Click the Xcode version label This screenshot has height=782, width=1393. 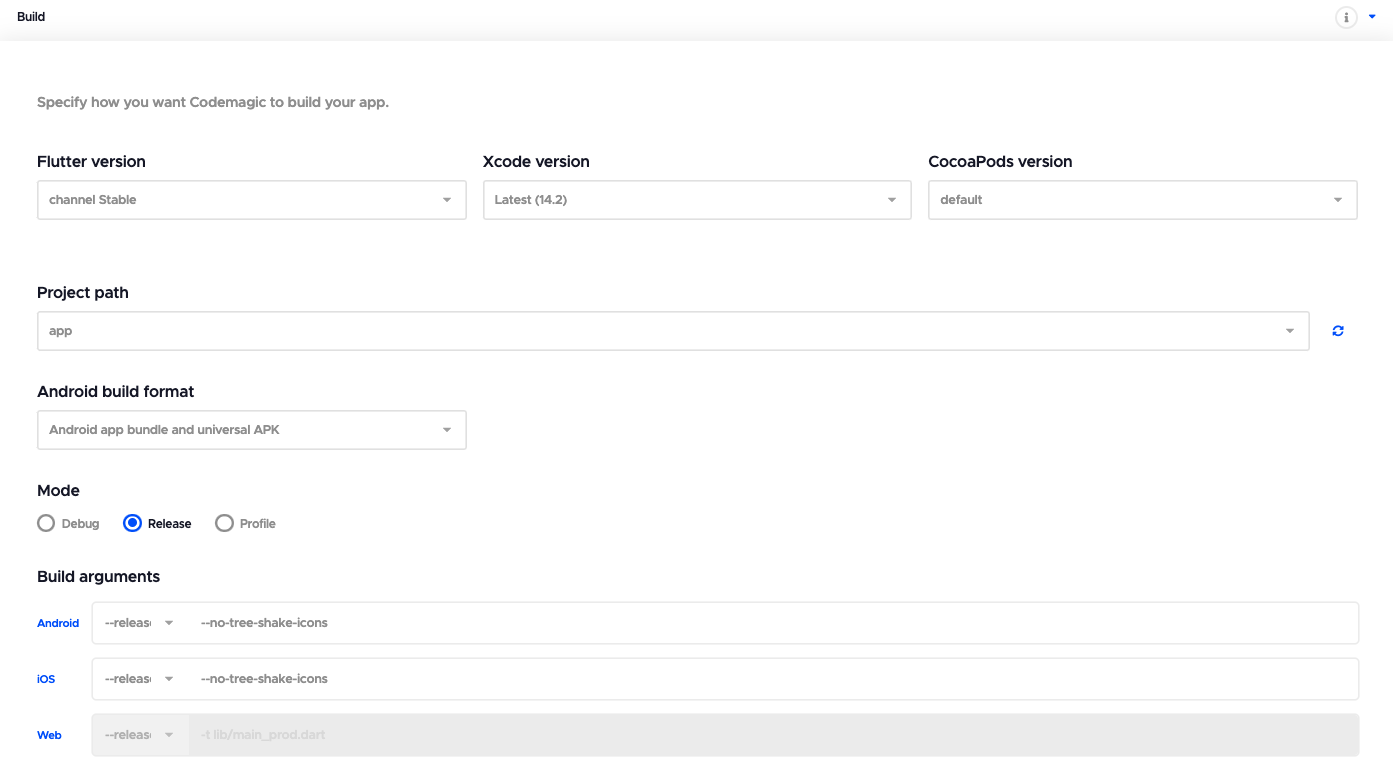point(536,162)
